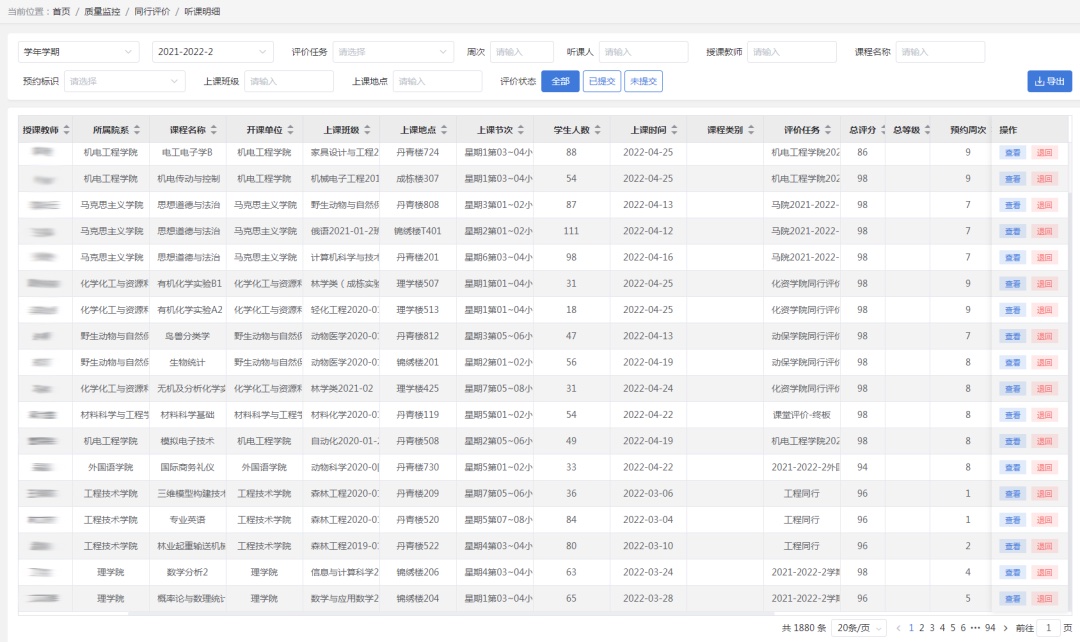The width and height of the screenshot is (1080, 642).
Task: Navigate to 质量监控 in breadcrumb
Action: 102,11
